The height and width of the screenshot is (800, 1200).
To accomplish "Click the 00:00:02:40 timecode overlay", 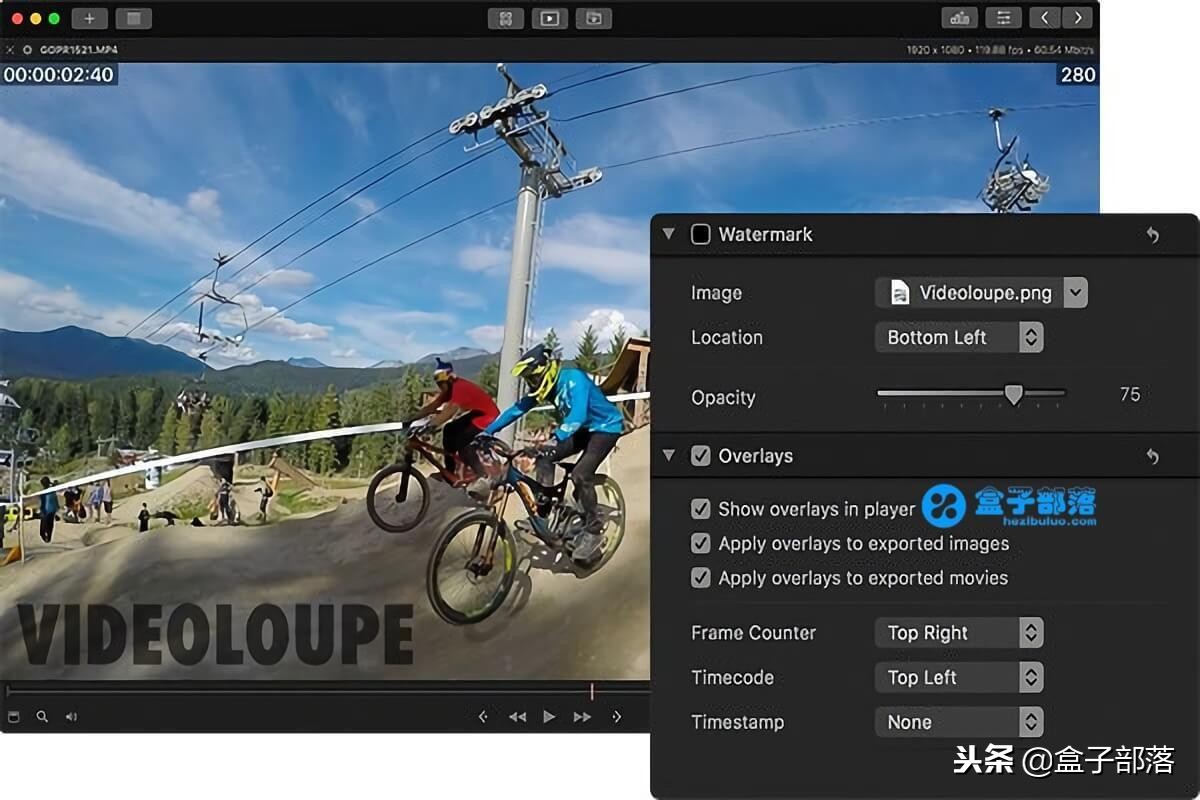I will (x=58, y=74).
